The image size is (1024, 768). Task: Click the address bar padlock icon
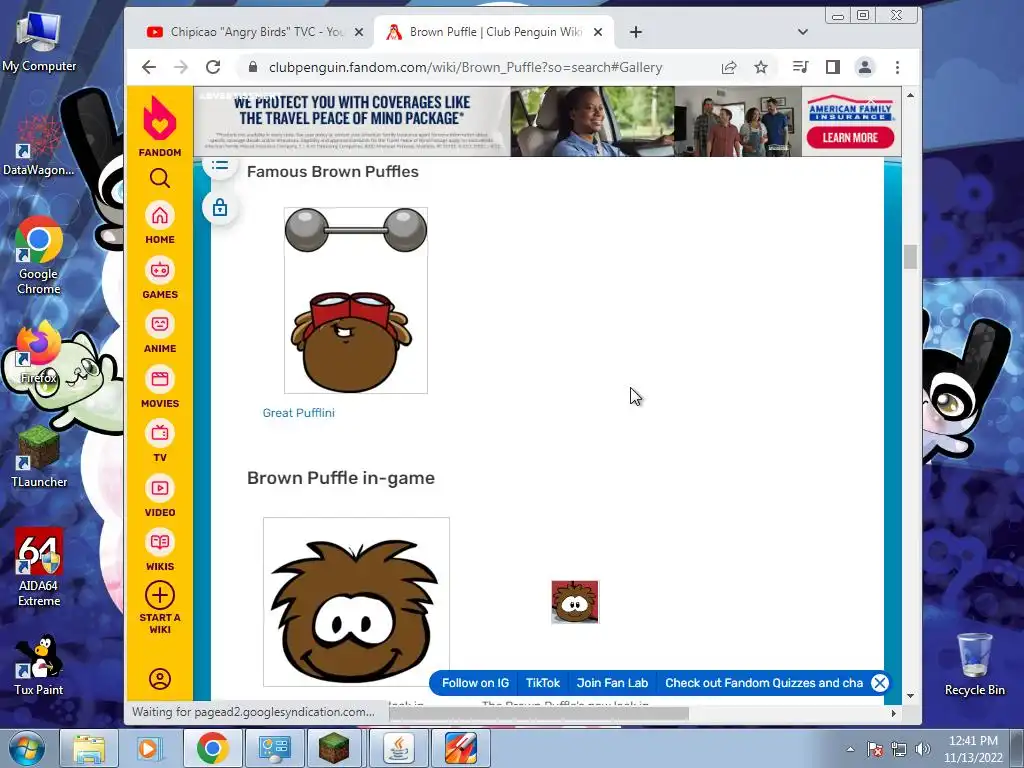point(253,67)
